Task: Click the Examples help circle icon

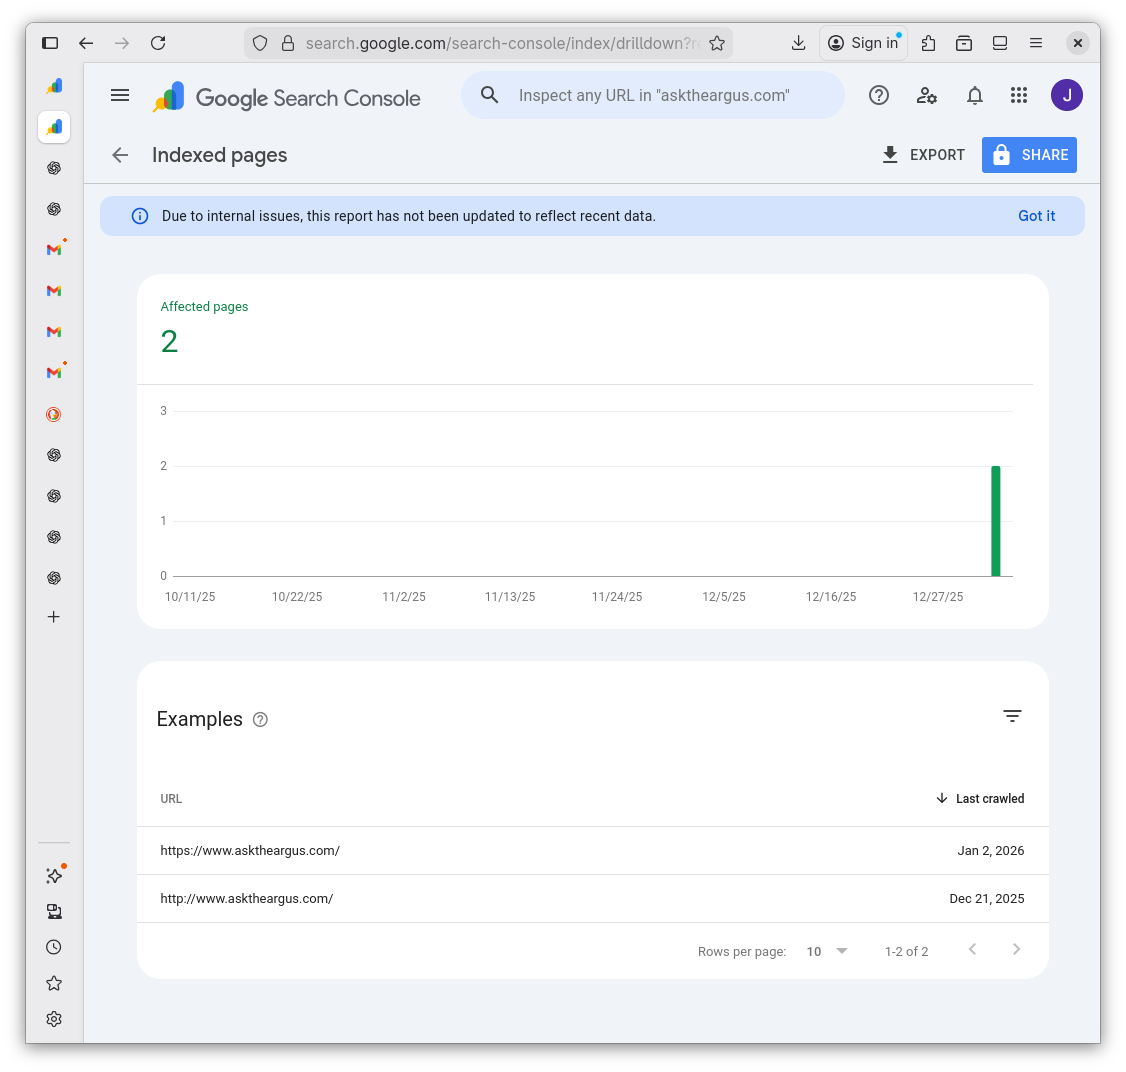Action: pos(260,720)
